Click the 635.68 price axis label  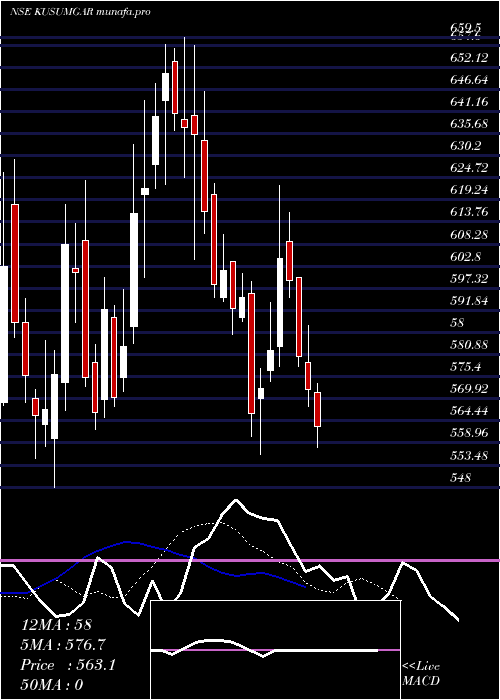pyautogui.click(x=470, y=124)
